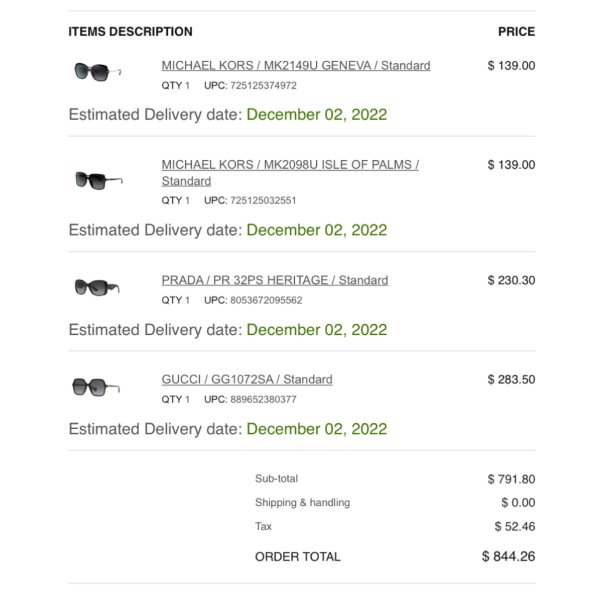Click the Prada Heritage sunglasses thumbnail
The width and height of the screenshot is (600, 600).
pos(97,287)
